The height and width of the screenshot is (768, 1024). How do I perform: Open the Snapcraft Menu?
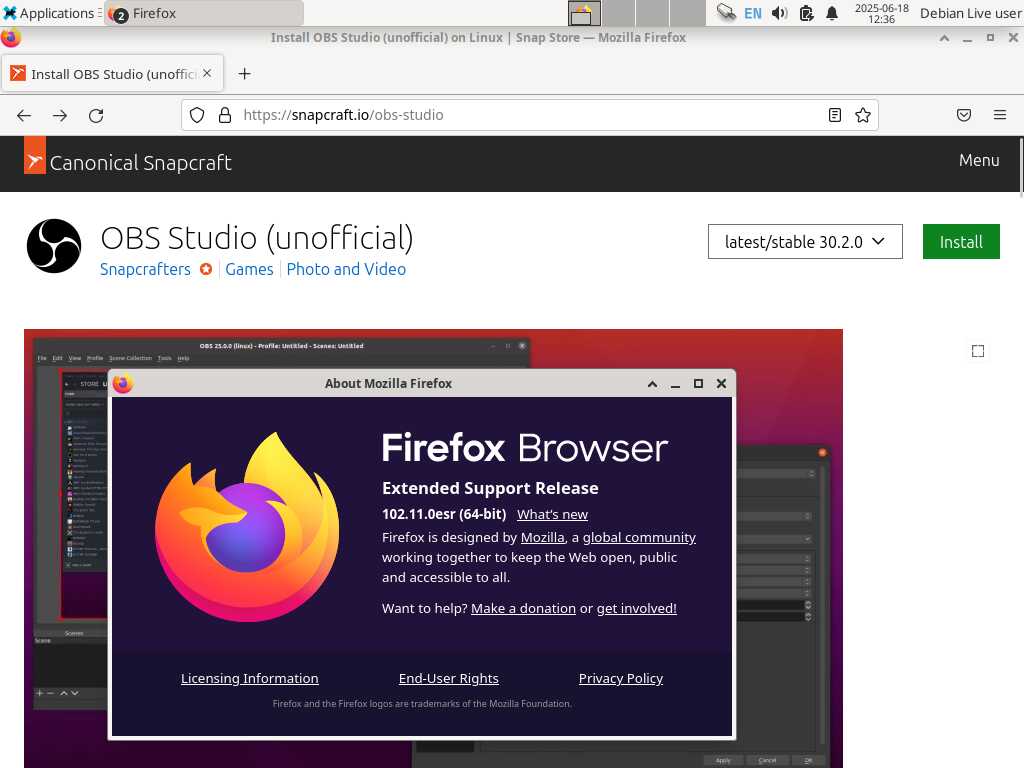click(x=979, y=161)
